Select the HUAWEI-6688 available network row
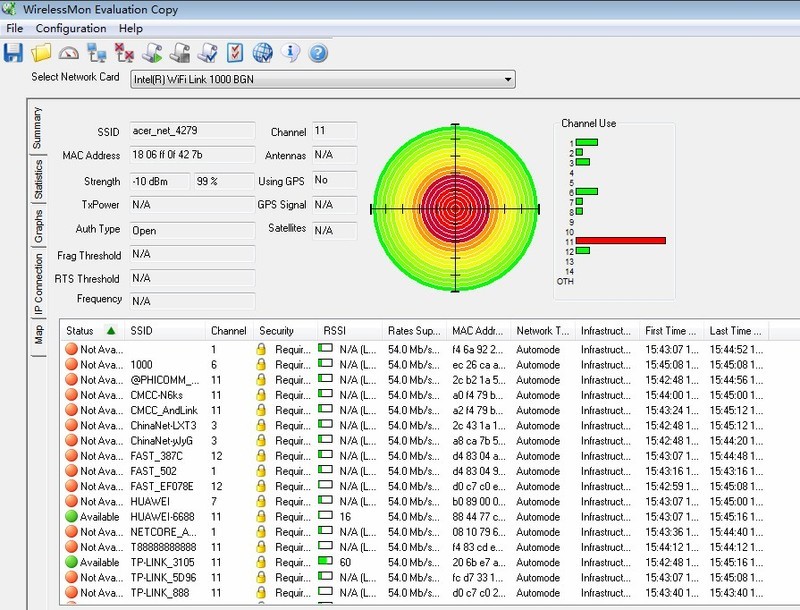800x610 pixels. (x=162, y=517)
